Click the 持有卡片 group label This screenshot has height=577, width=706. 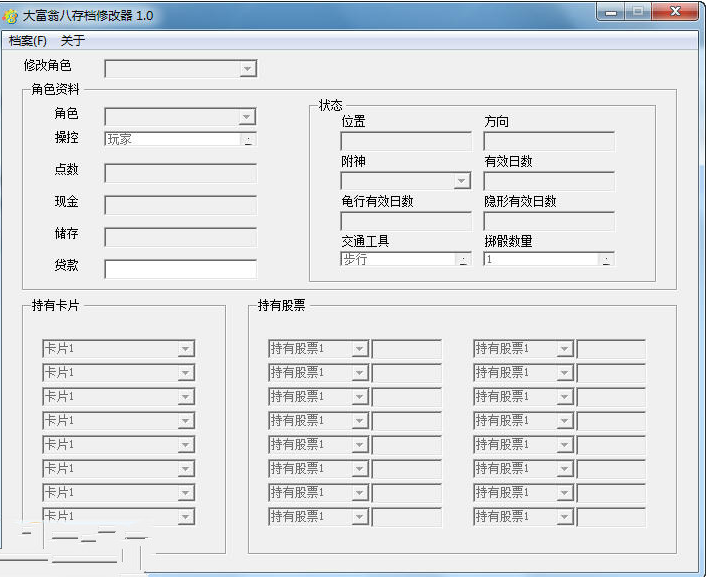point(55,305)
